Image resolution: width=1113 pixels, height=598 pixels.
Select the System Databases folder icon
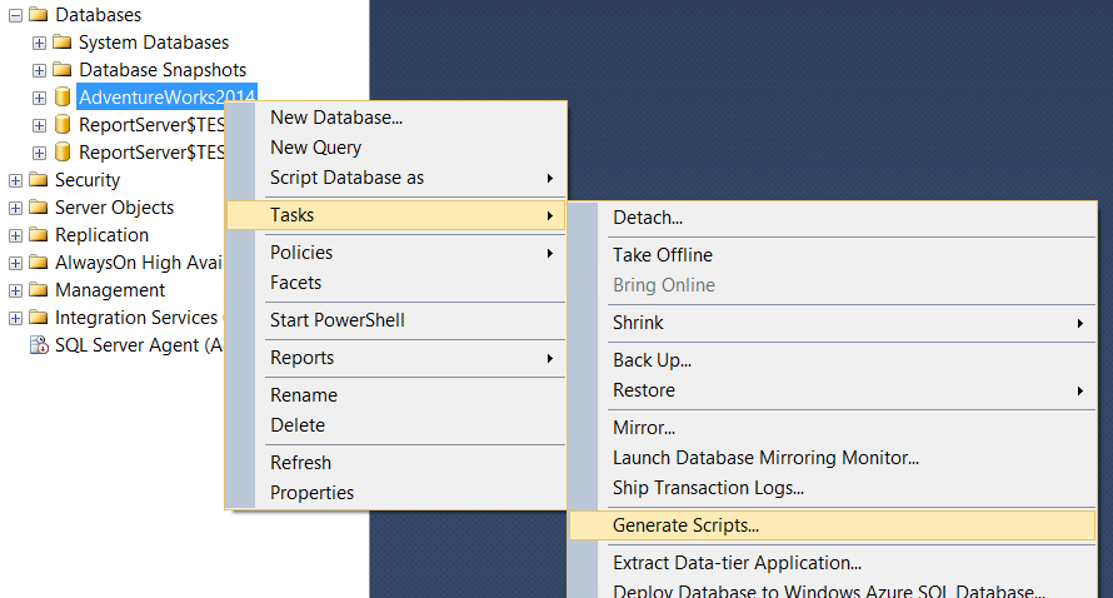(62, 42)
